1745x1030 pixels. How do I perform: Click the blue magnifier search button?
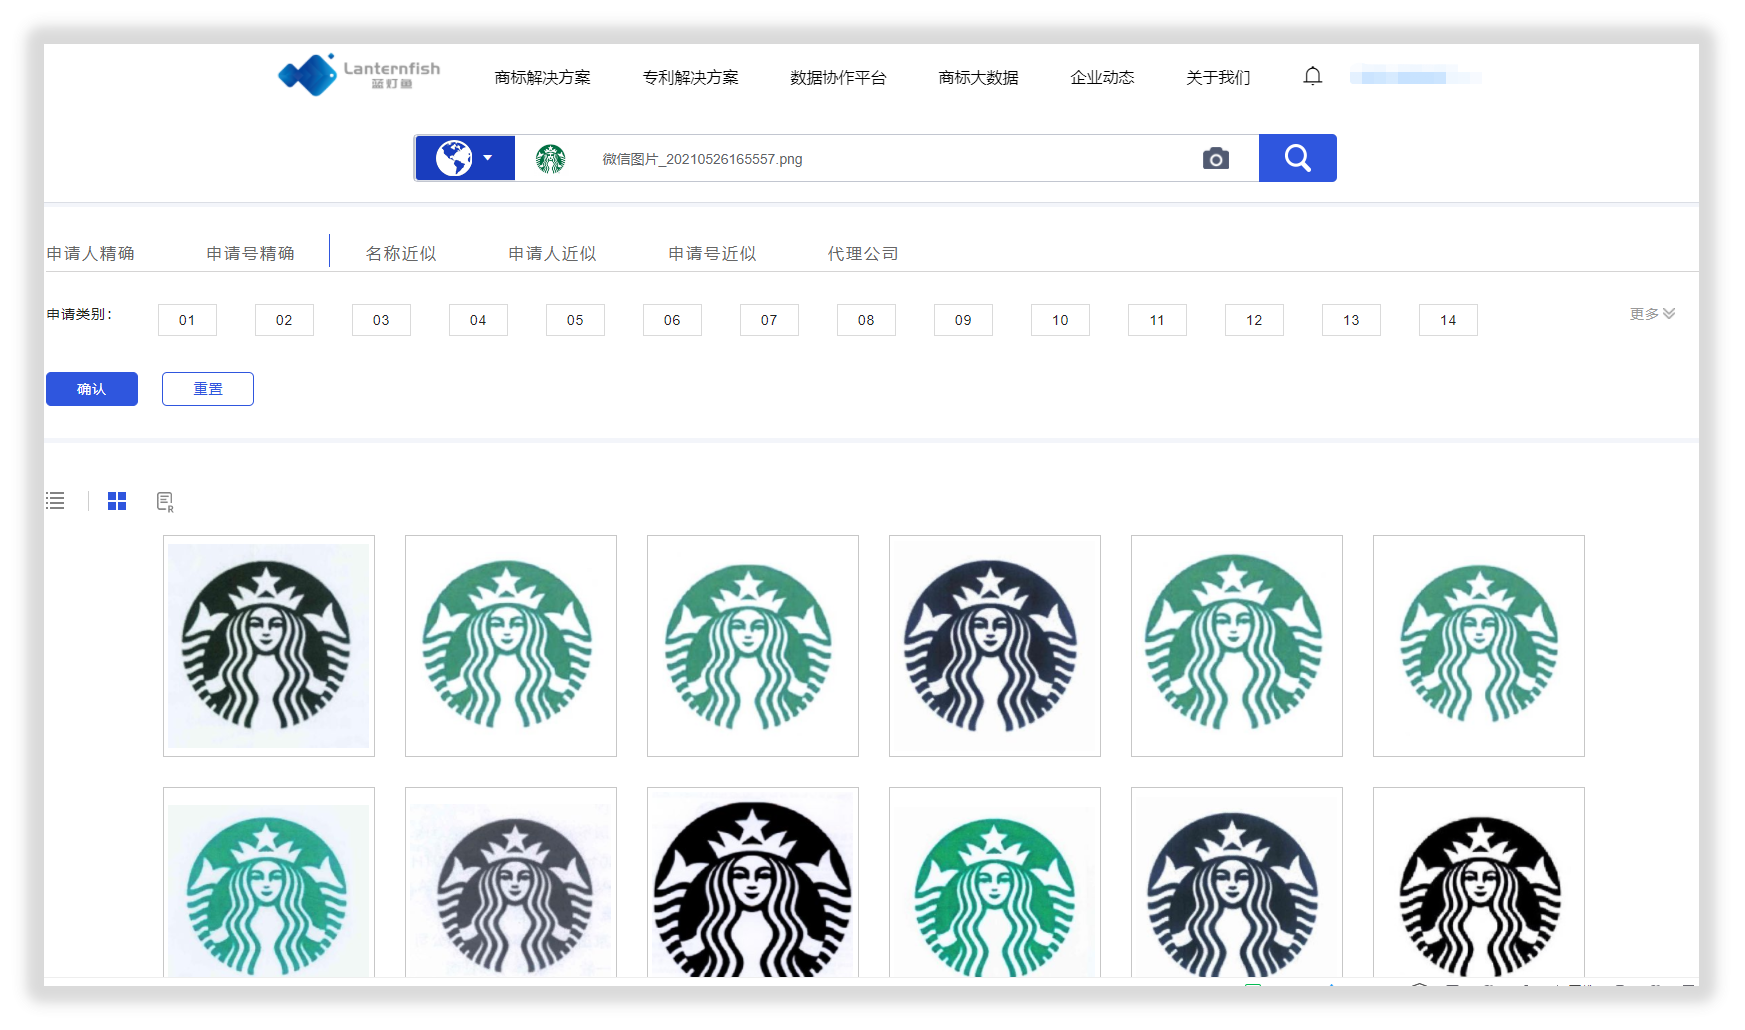1297,158
